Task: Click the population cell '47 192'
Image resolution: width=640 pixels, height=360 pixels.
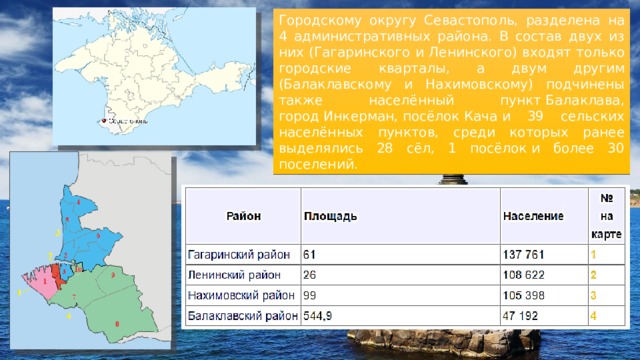Action: [x=544, y=316]
